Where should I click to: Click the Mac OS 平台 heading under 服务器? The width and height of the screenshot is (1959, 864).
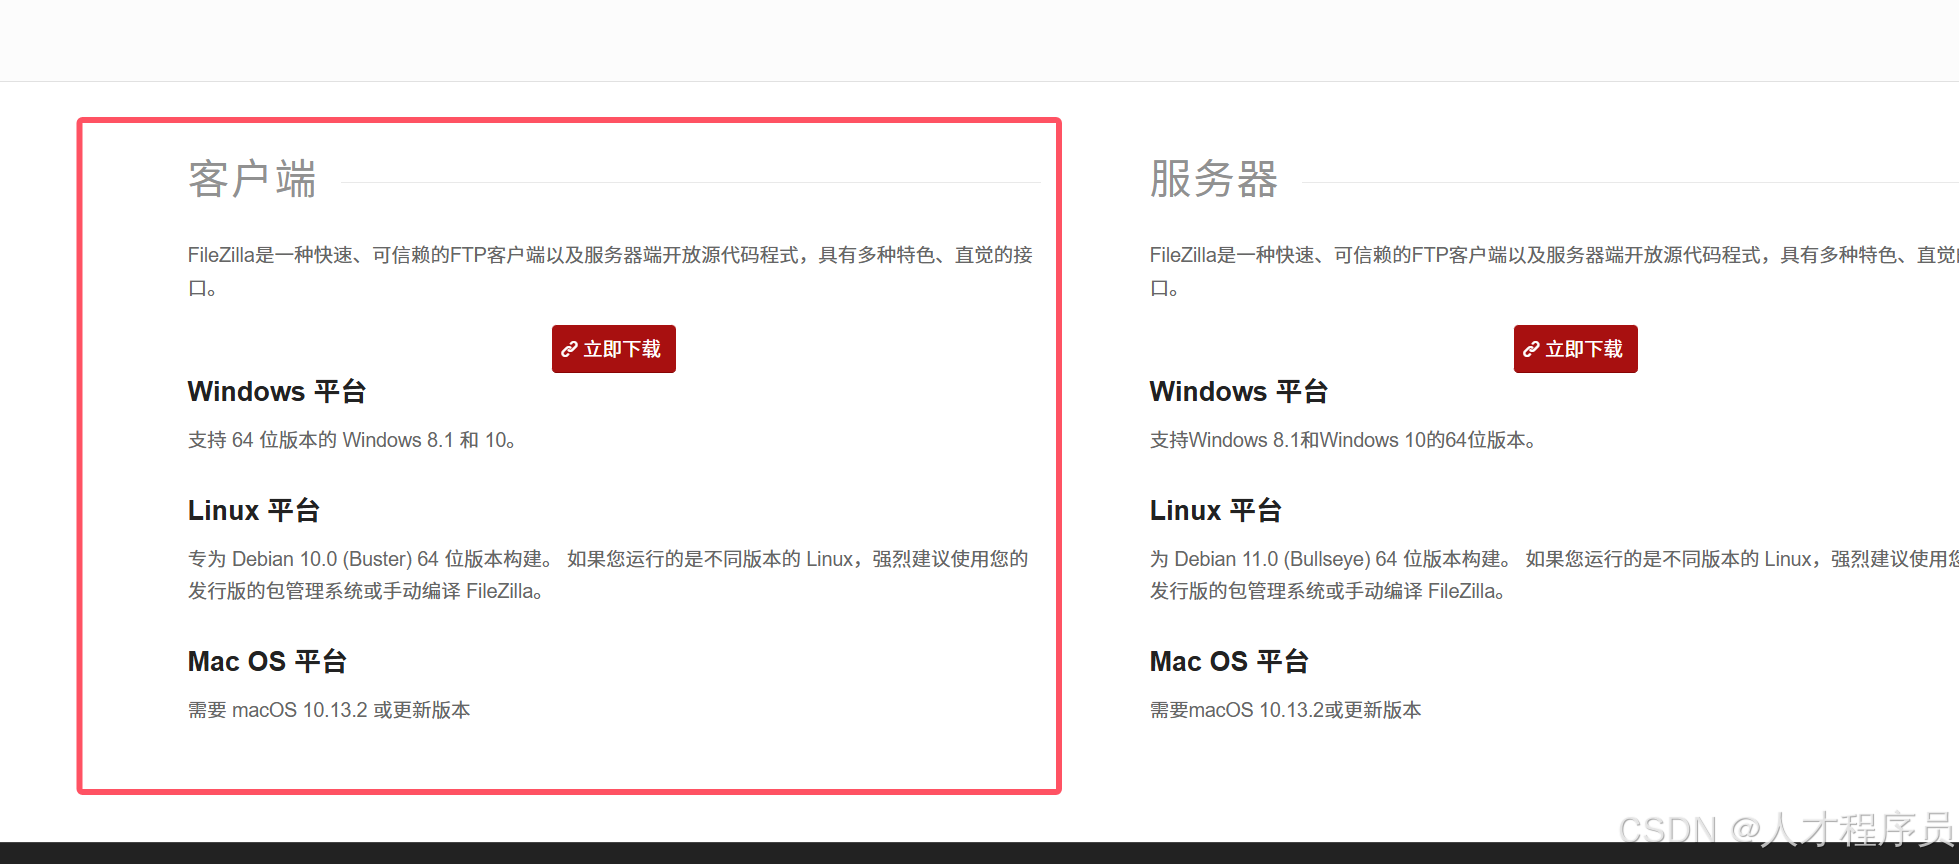[1229, 662]
